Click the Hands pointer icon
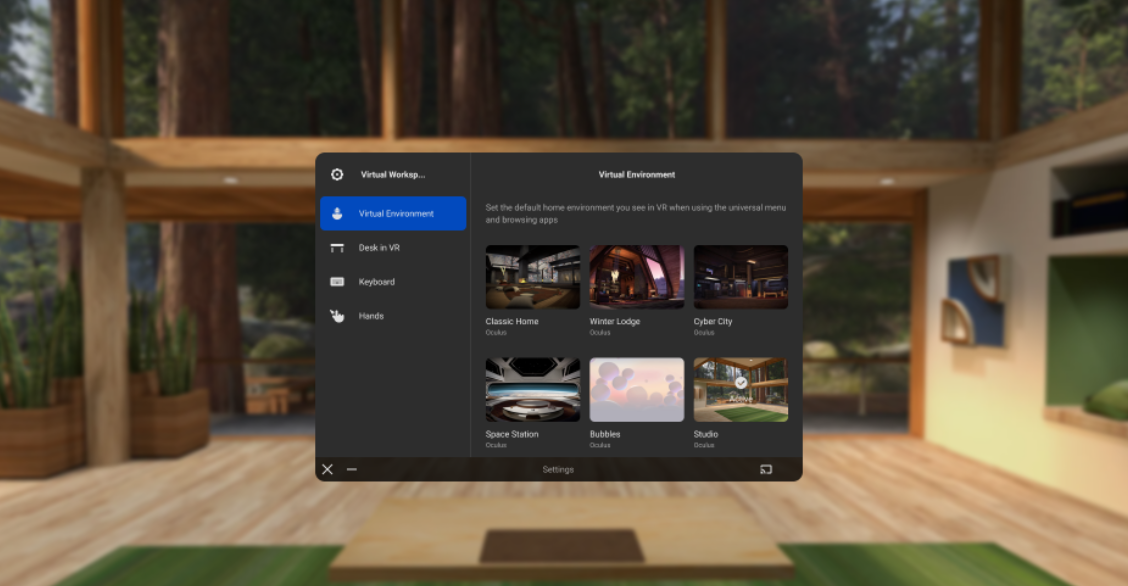This screenshot has height=586, width=1128. [337, 316]
